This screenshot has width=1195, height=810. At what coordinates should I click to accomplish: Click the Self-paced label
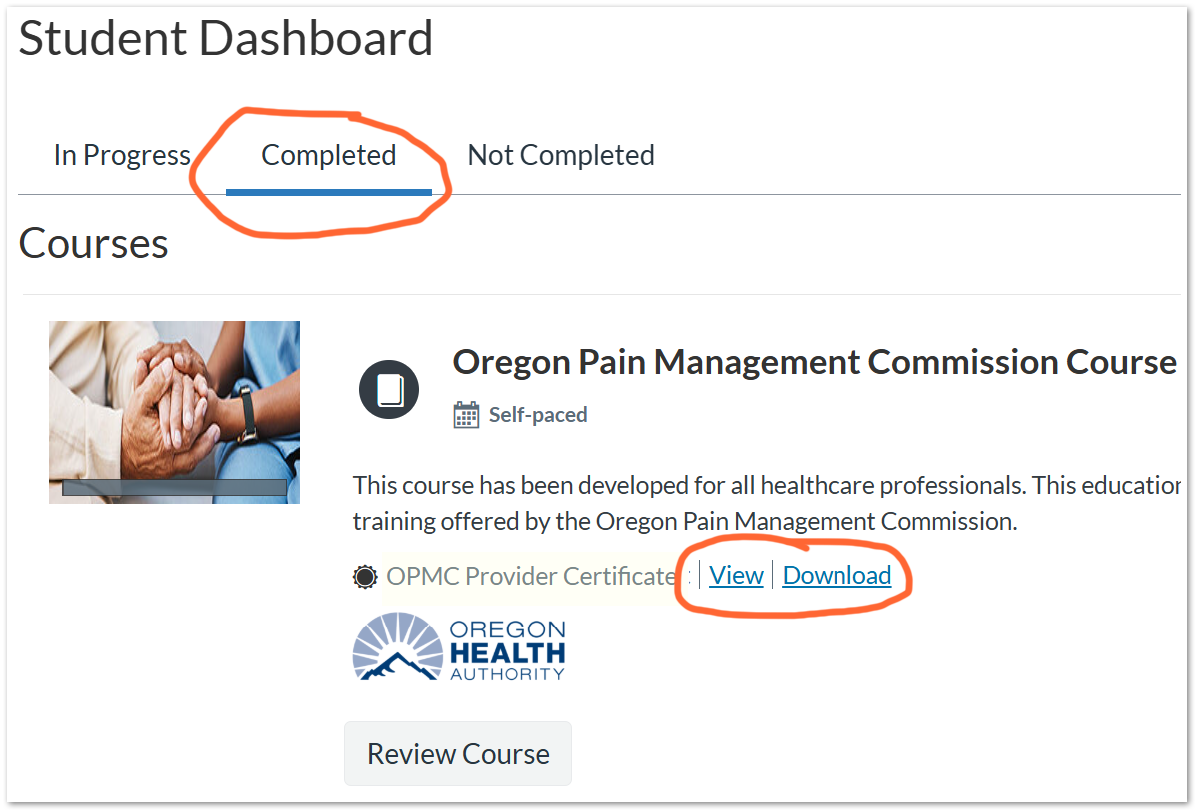tap(538, 415)
